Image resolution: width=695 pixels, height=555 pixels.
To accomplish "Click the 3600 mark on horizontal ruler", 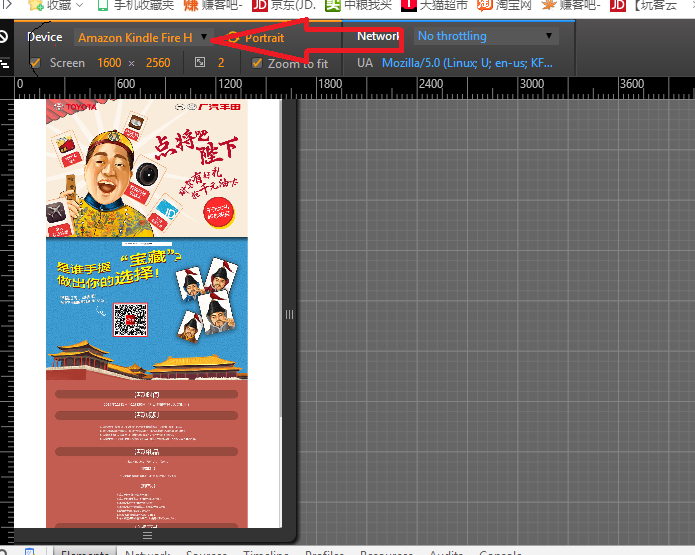I will coord(632,84).
